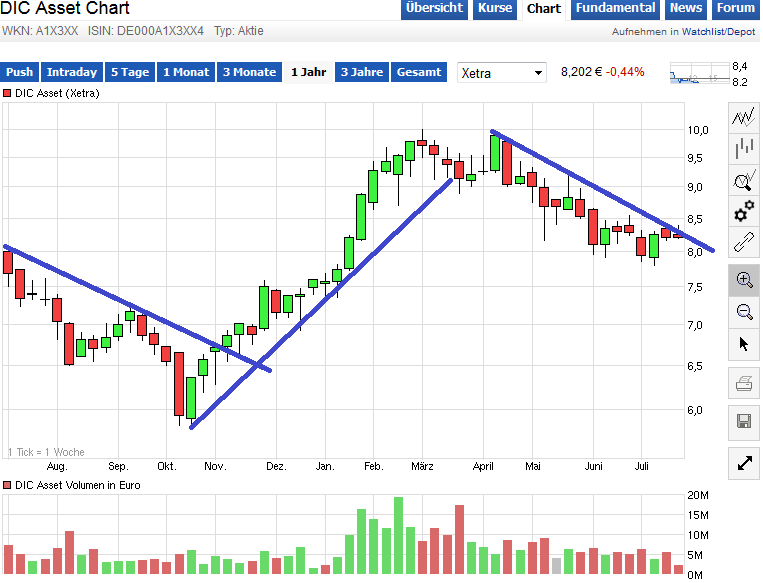Click the chain link icon
763x583 pixels.
pyautogui.click(x=743, y=241)
